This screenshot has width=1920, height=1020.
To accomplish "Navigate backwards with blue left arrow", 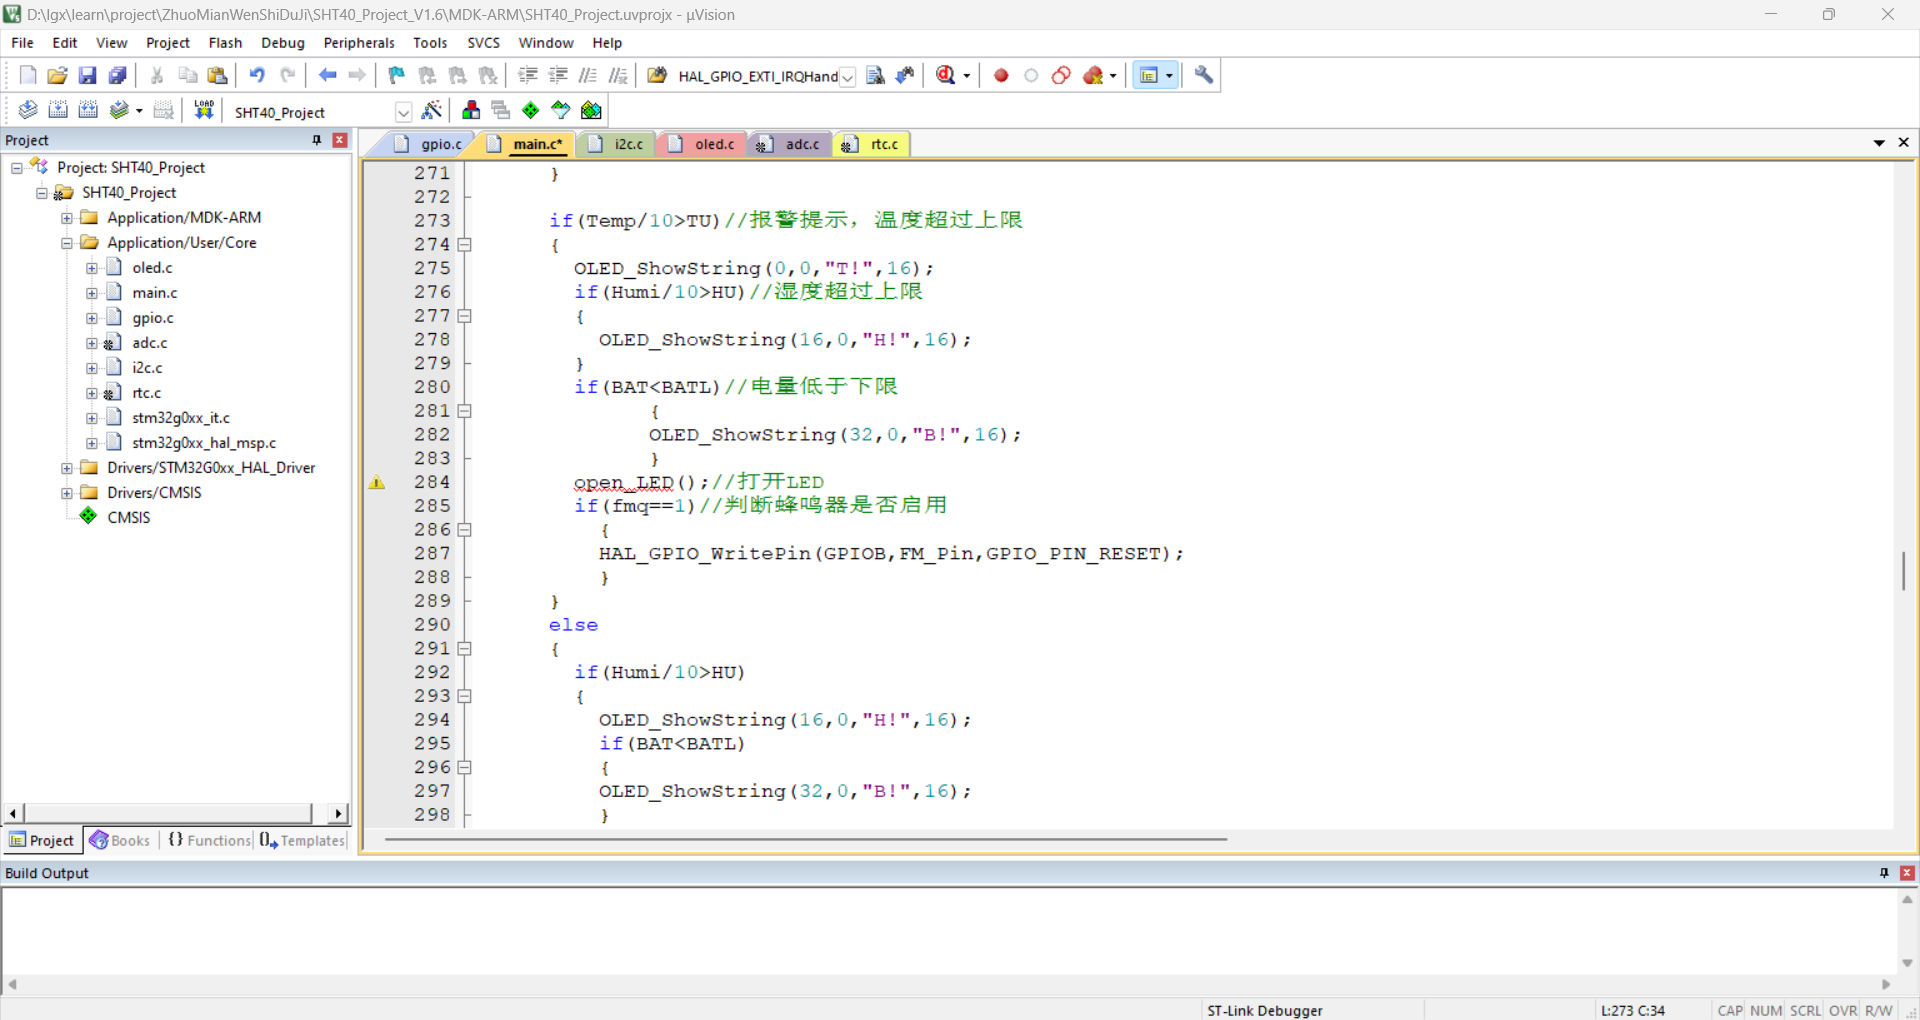I will 327,75.
